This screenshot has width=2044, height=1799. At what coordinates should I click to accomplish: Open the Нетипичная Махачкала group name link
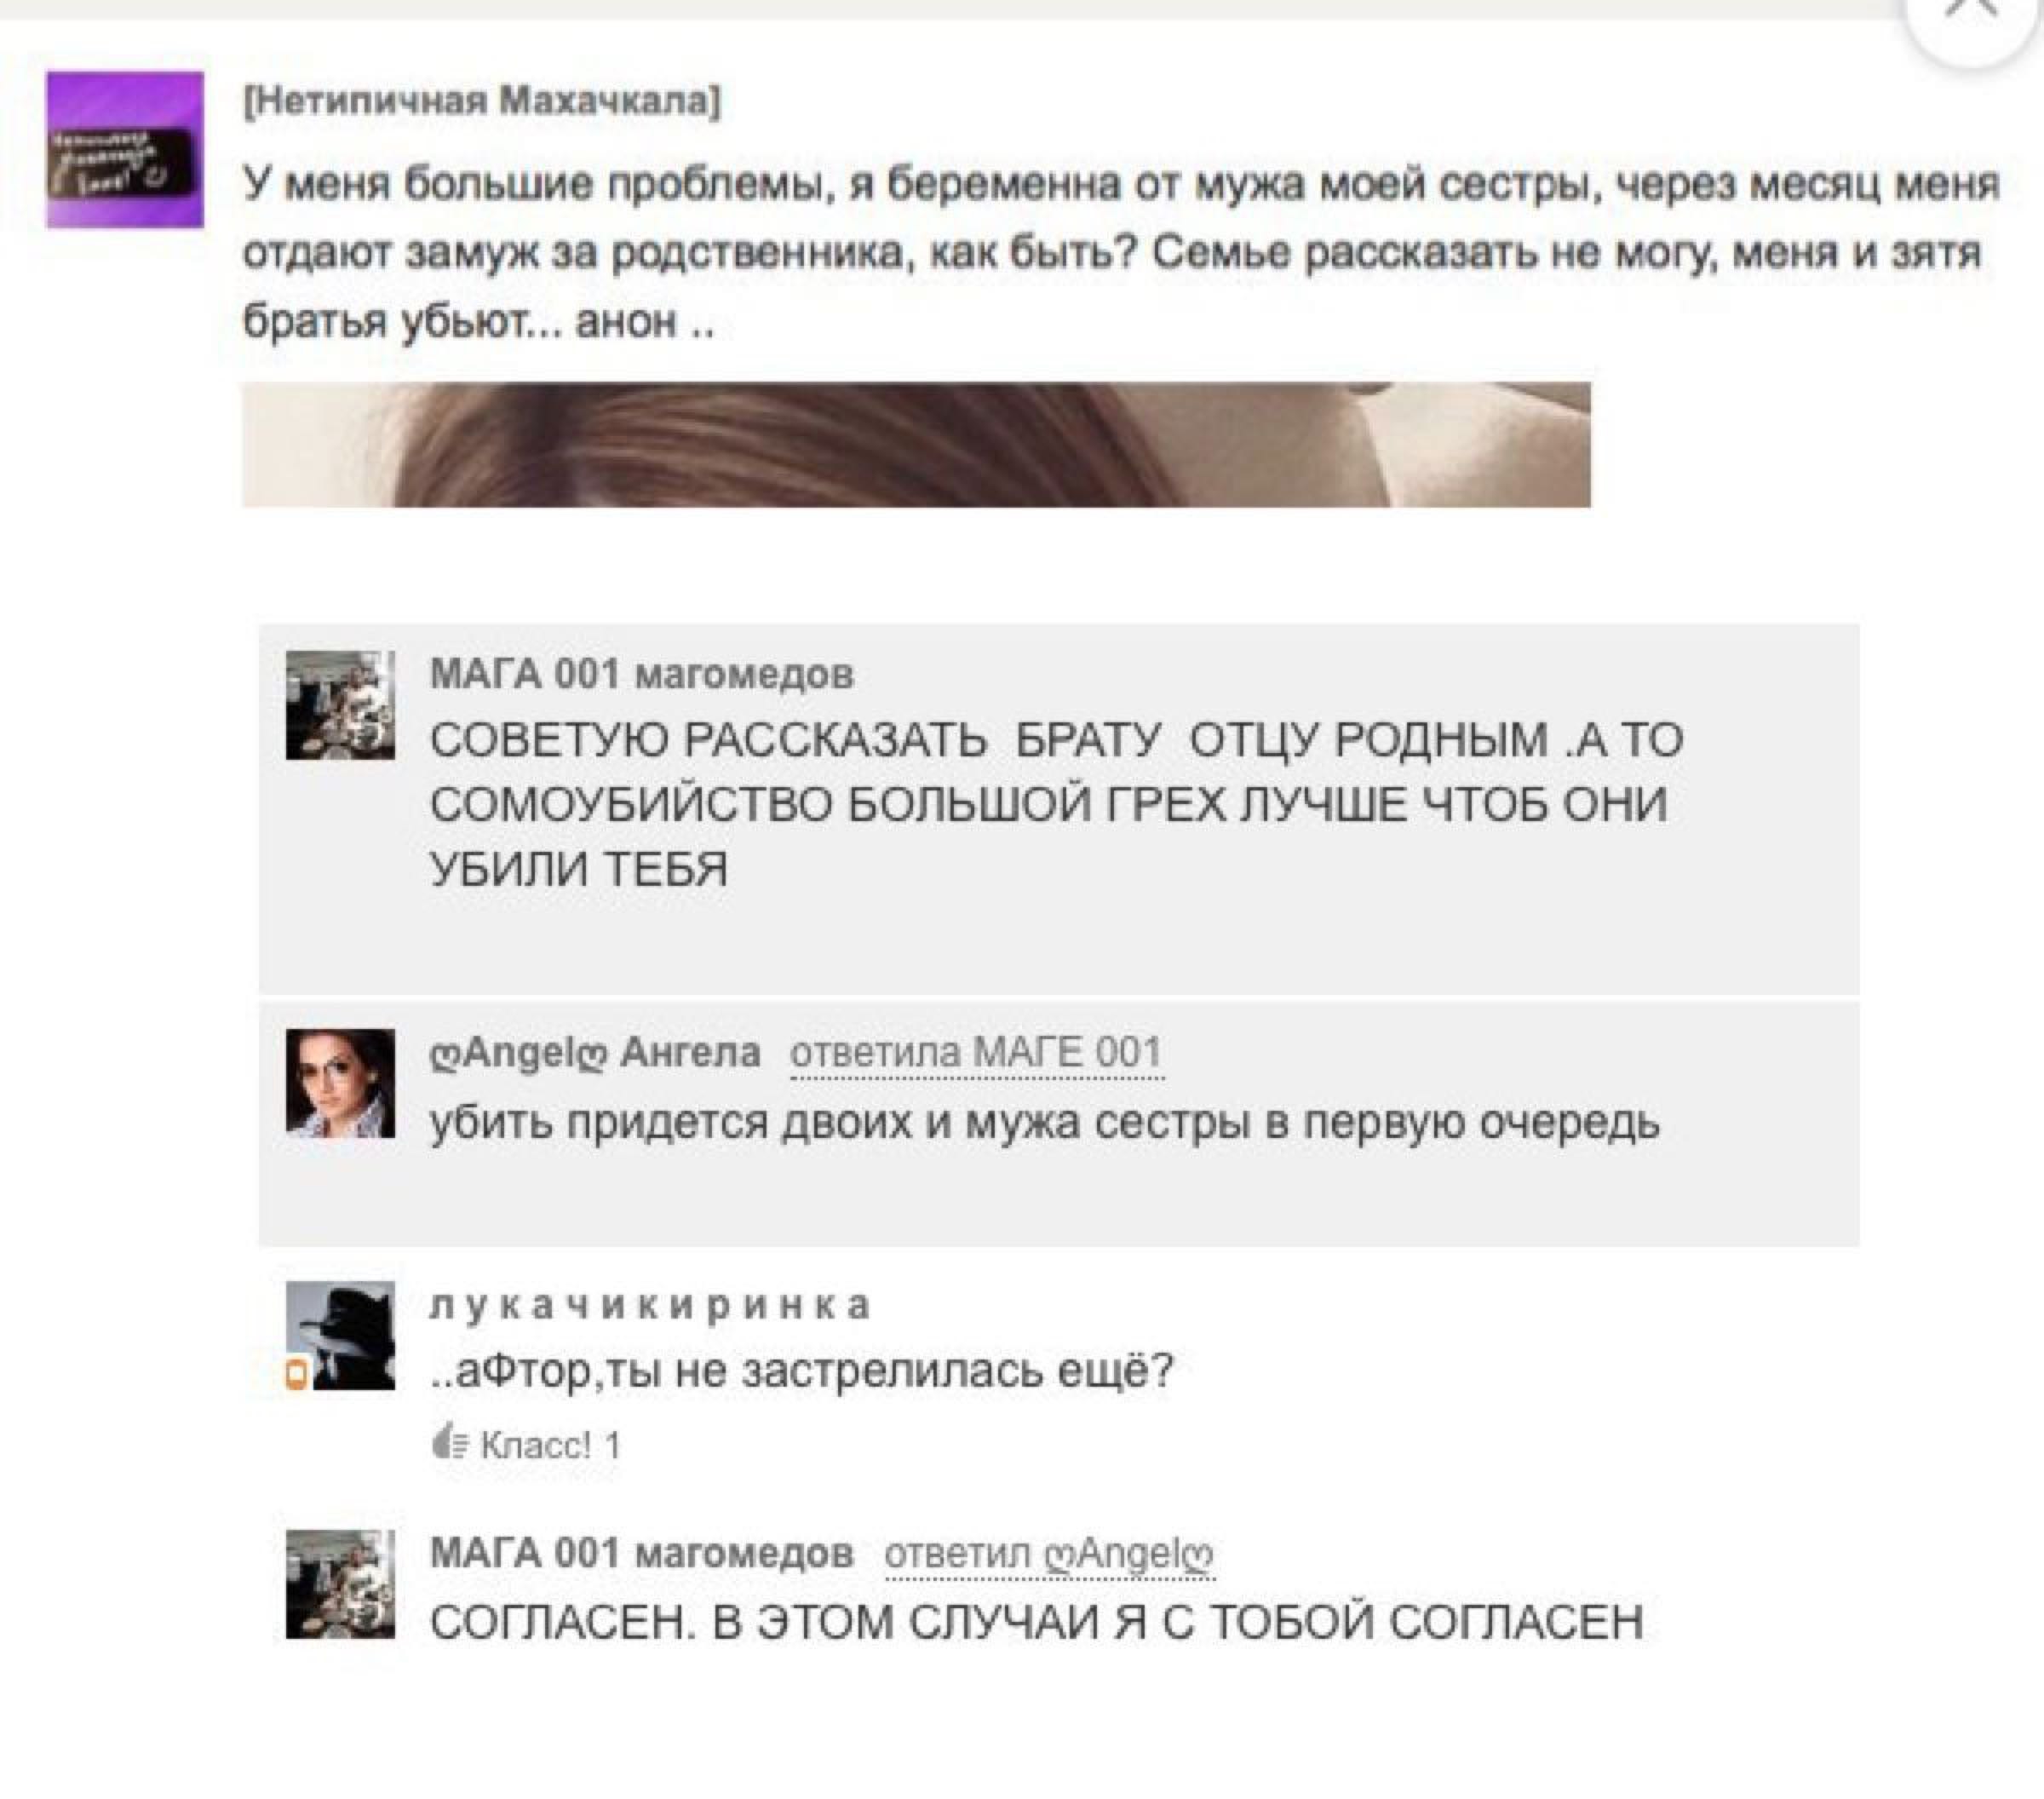point(482,101)
